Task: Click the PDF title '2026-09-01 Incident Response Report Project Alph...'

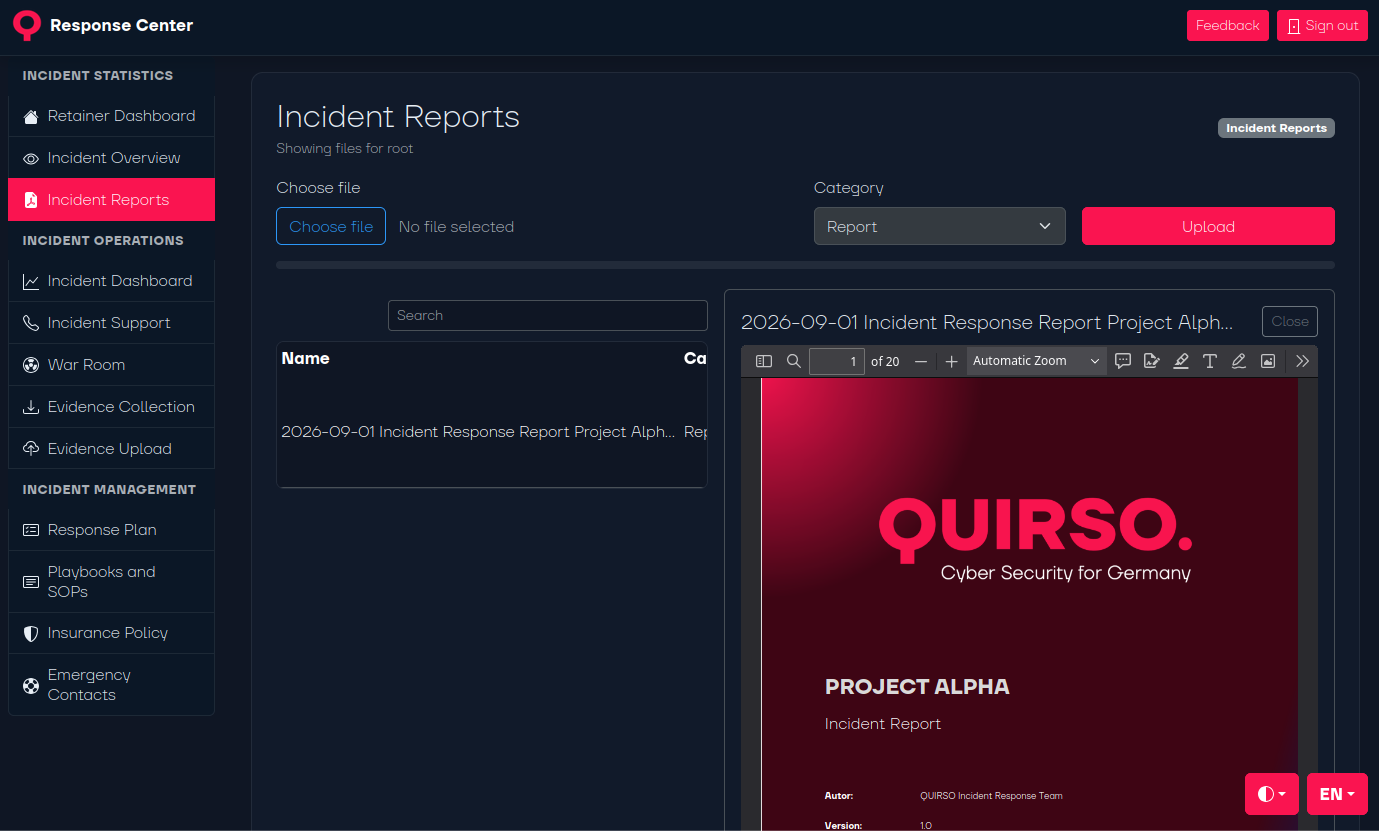Action: (x=987, y=322)
